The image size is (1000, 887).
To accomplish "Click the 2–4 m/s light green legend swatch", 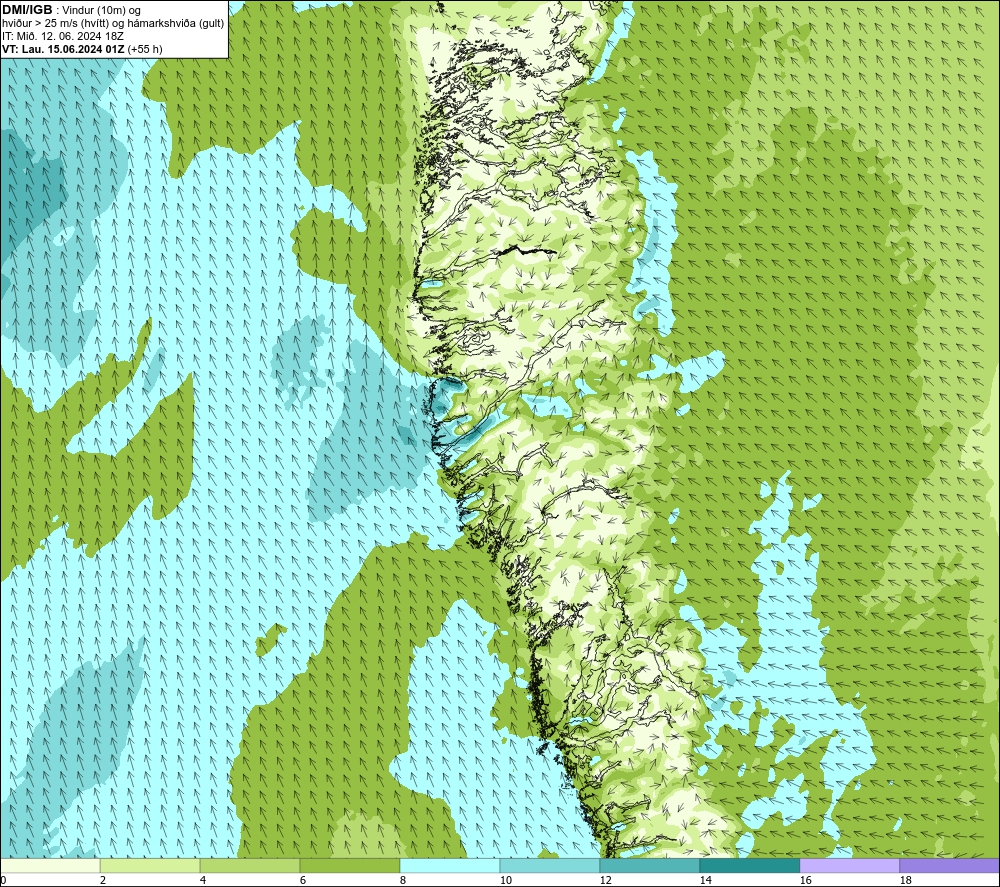I will [x=150, y=865].
